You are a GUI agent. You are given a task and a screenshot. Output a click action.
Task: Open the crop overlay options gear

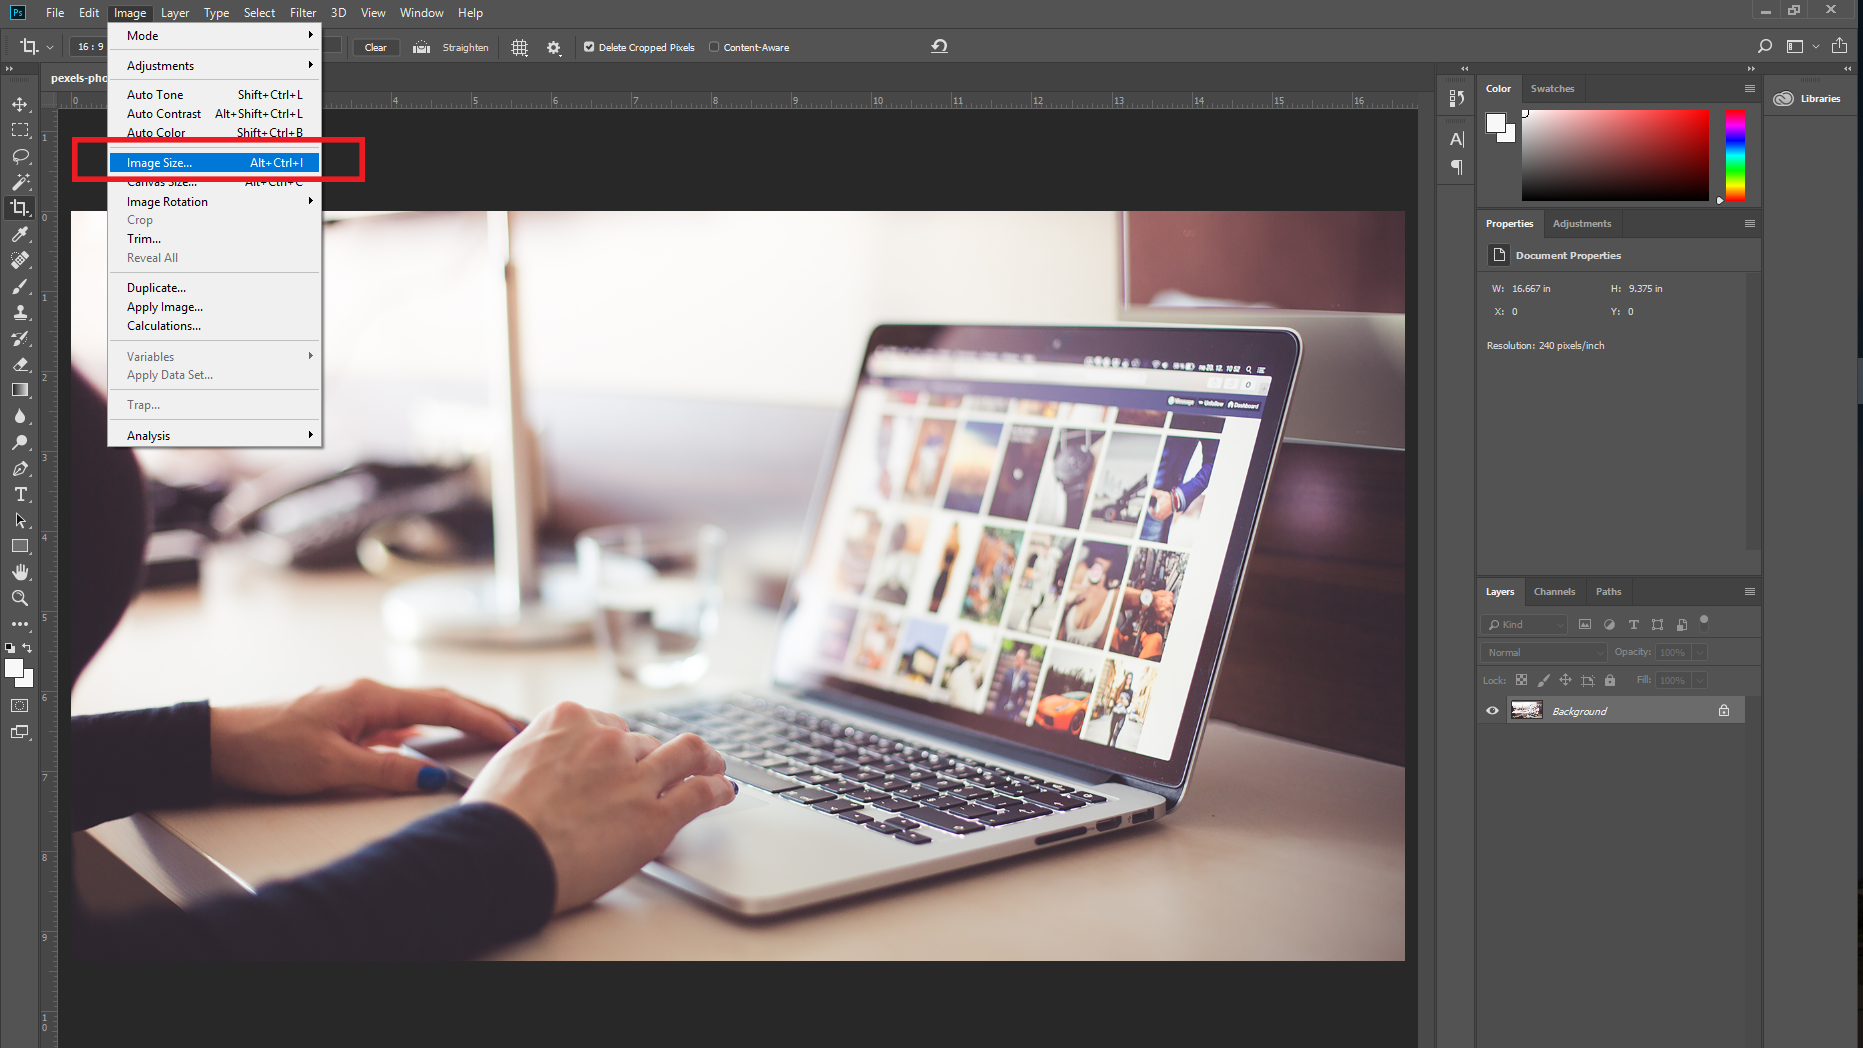(554, 46)
